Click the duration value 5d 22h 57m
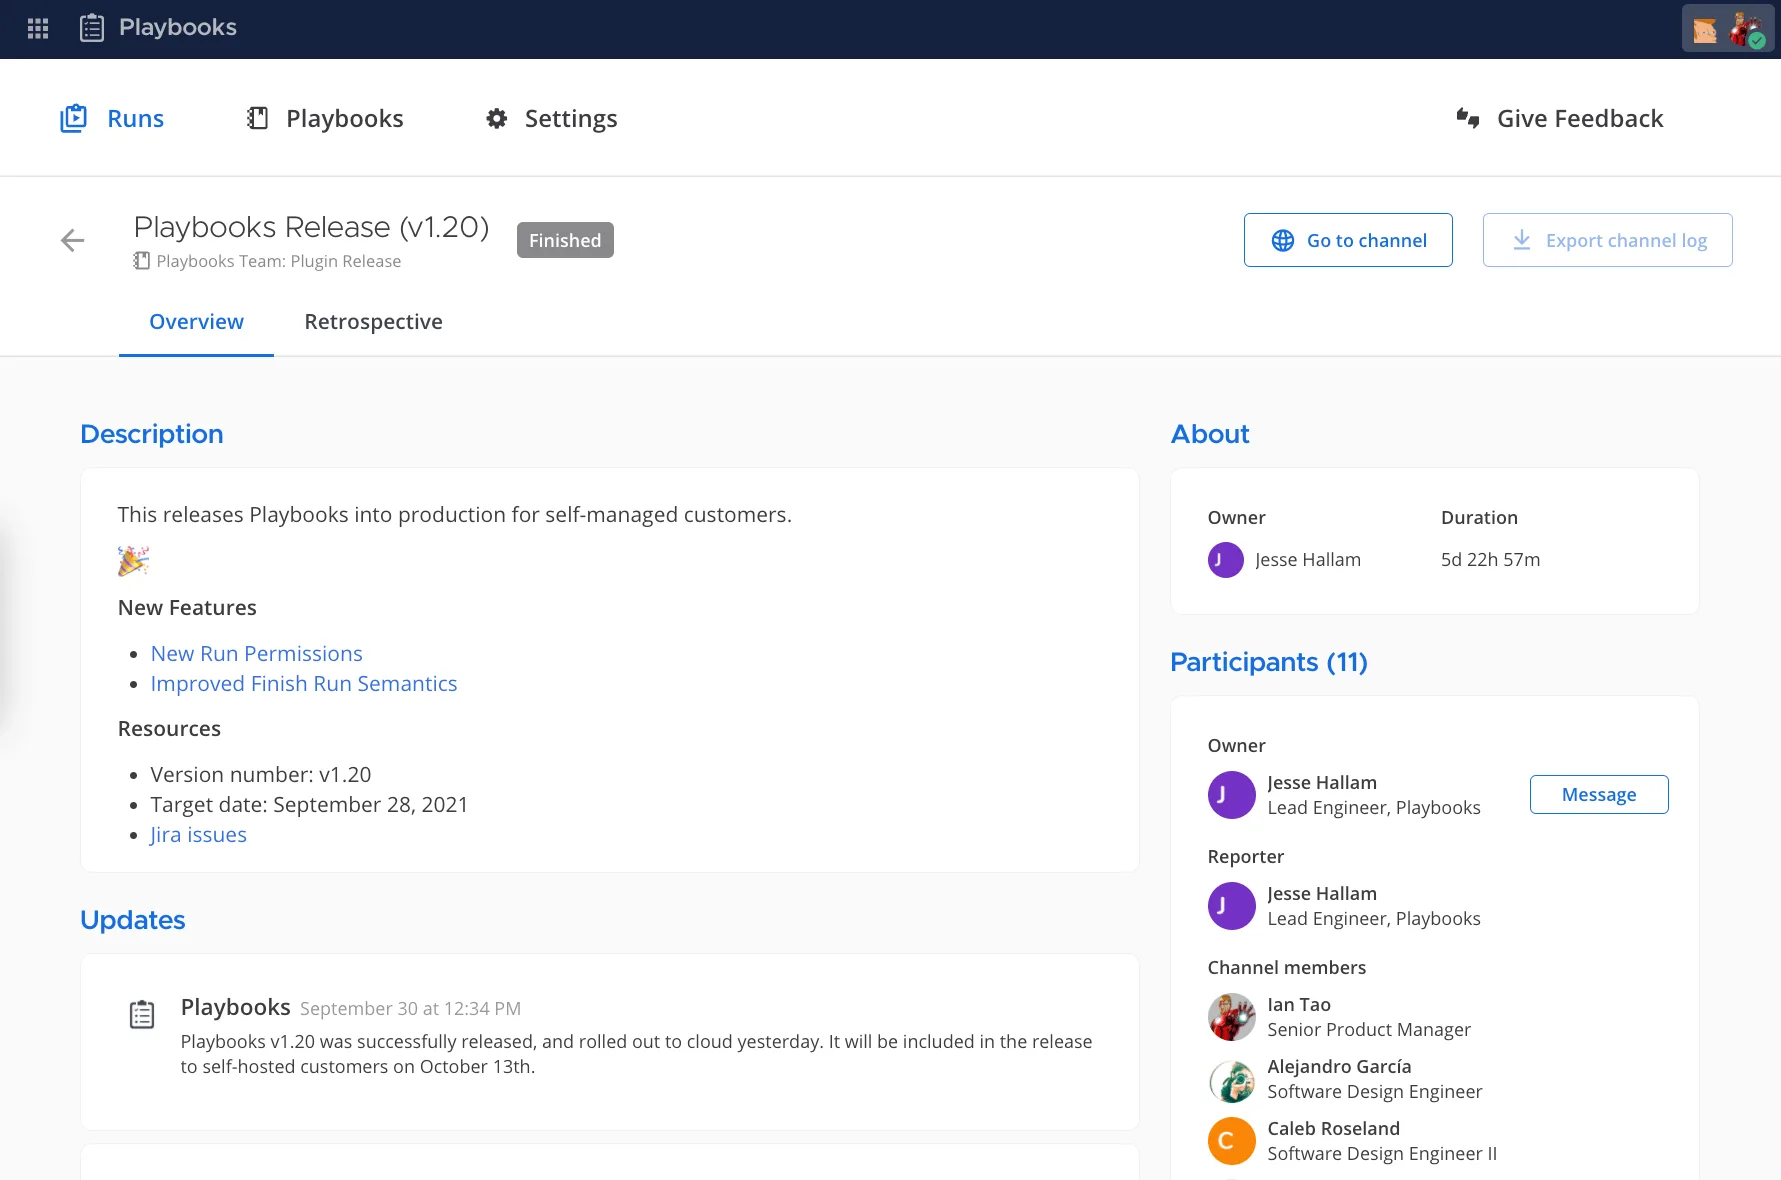The height and width of the screenshot is (1180, 1781). (1490, 560)
